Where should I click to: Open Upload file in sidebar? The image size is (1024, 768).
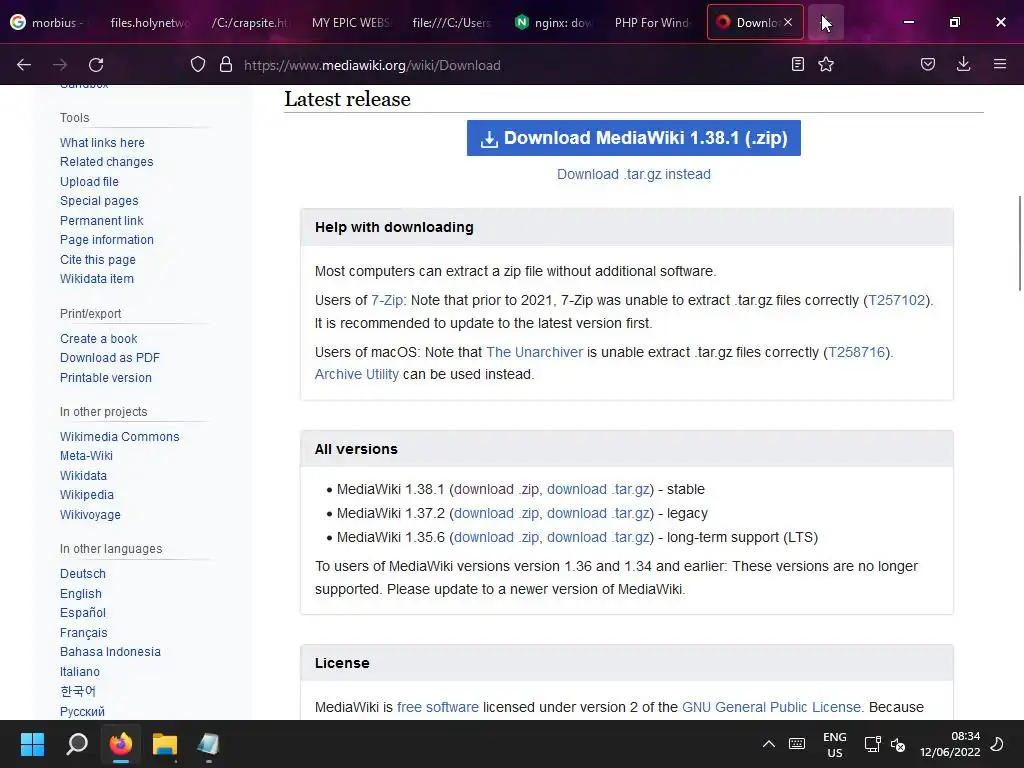(89, 182)
